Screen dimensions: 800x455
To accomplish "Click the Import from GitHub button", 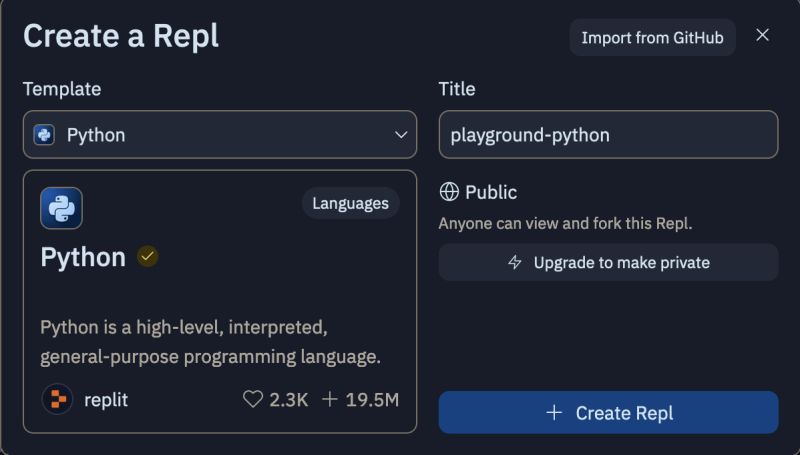I will pos(652,37).
